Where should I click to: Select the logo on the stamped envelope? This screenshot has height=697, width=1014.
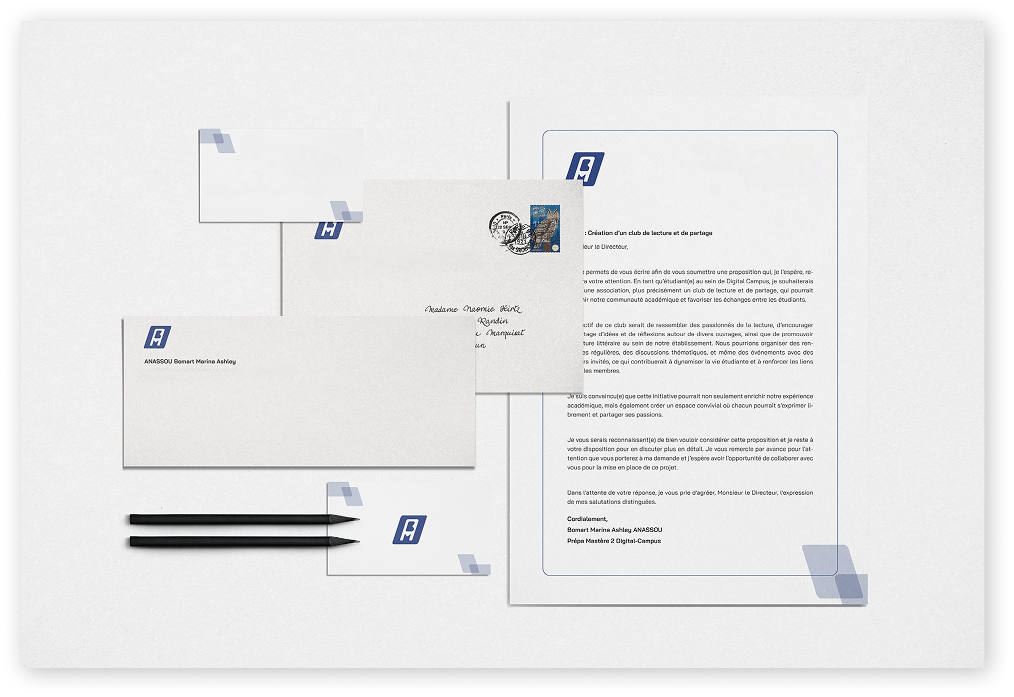tap(328, 229)
